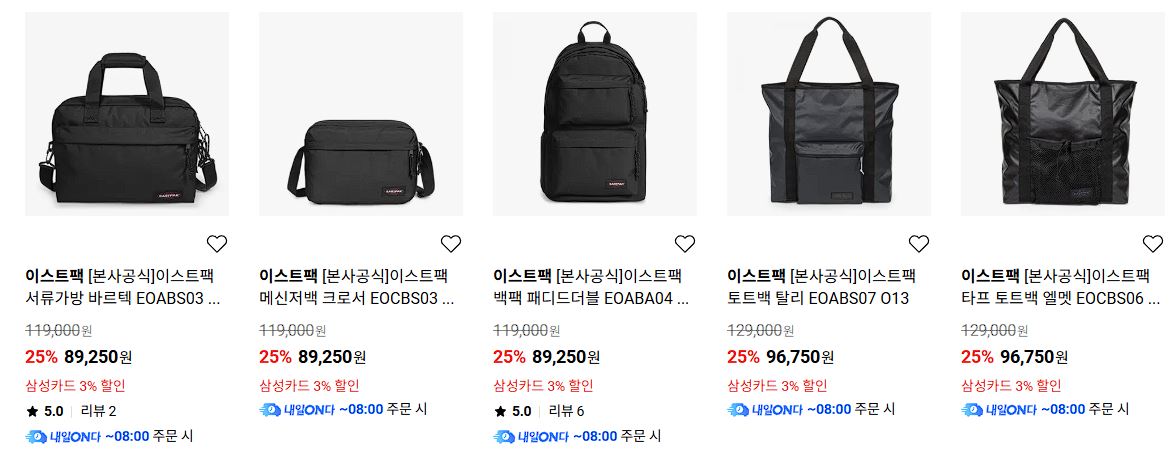Viewport: 1171px width, 461px height.
Task: Open 백팩 패디드더블 EOABA04 product title
Action: click(591, 288)
